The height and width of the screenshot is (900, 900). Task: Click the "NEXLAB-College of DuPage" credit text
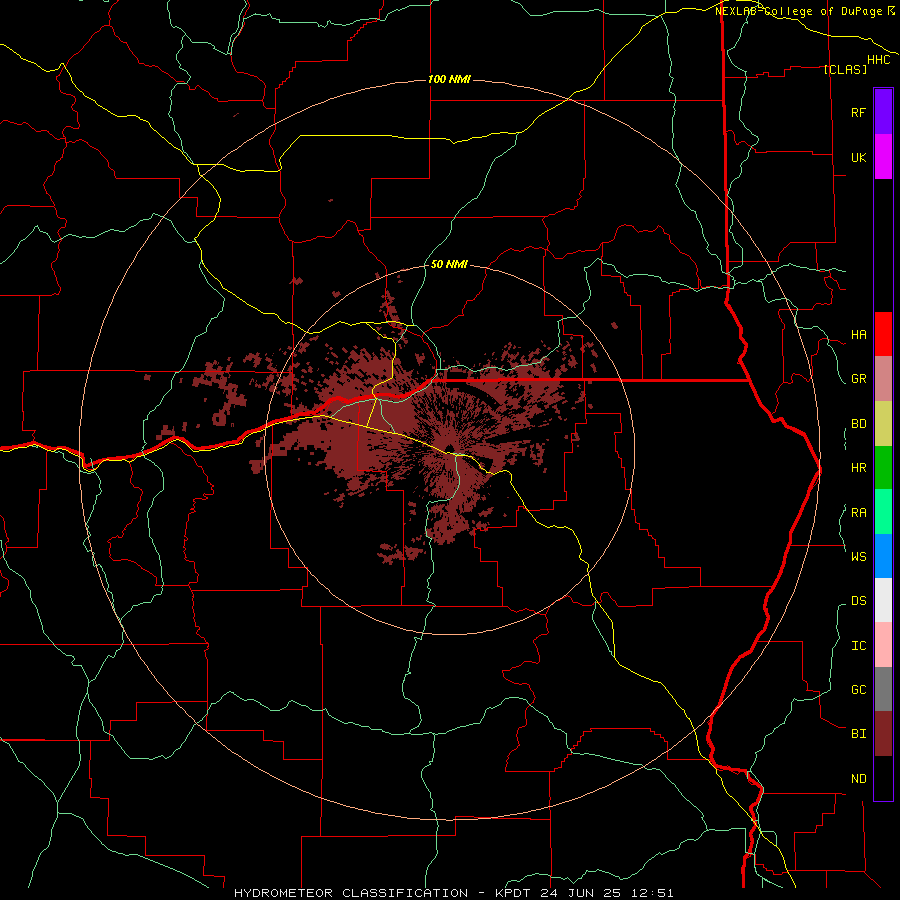point(798,11)
